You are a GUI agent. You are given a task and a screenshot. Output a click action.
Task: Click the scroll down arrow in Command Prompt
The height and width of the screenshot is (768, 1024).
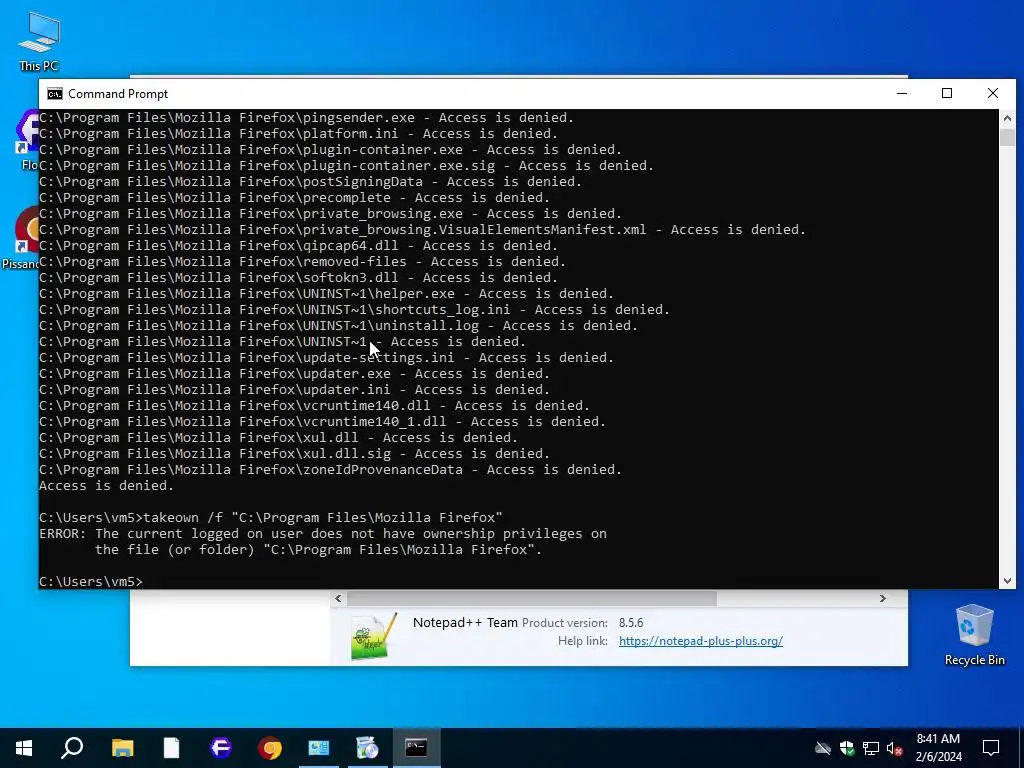[x=1007, y=581]
